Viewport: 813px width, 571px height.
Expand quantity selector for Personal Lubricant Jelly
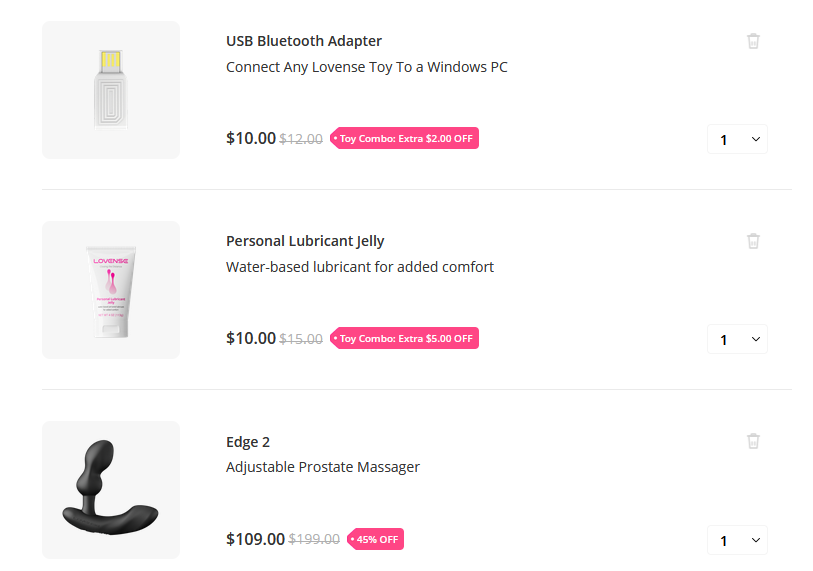tap(737, 340)
